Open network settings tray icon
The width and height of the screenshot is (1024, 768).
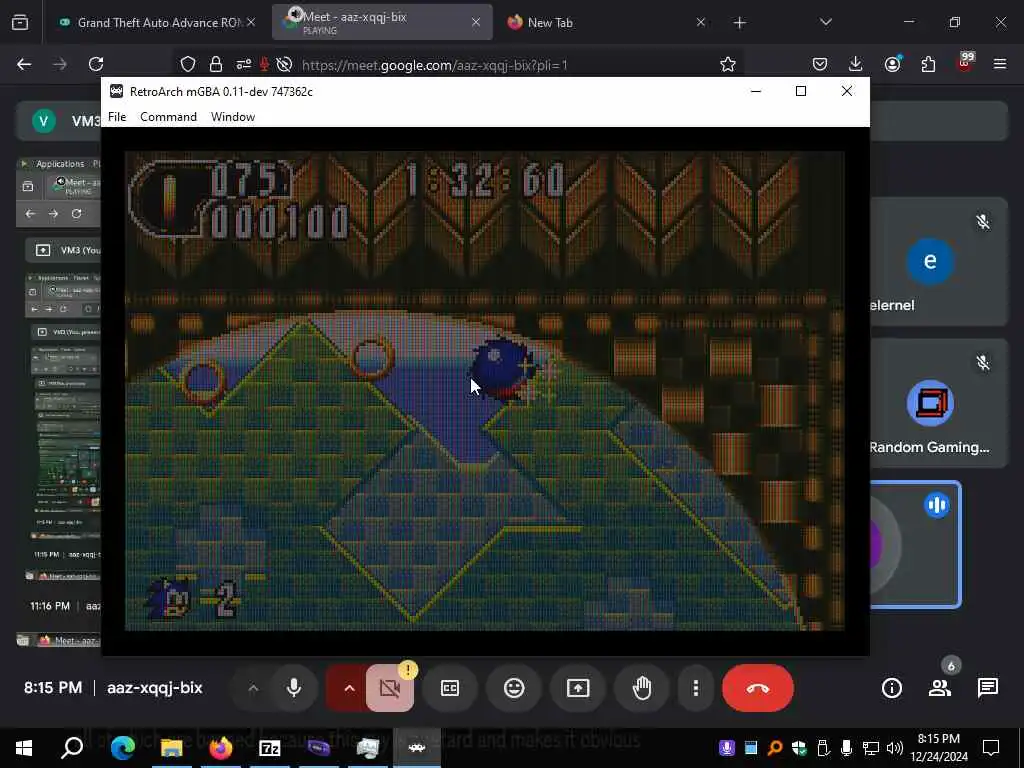871,748
